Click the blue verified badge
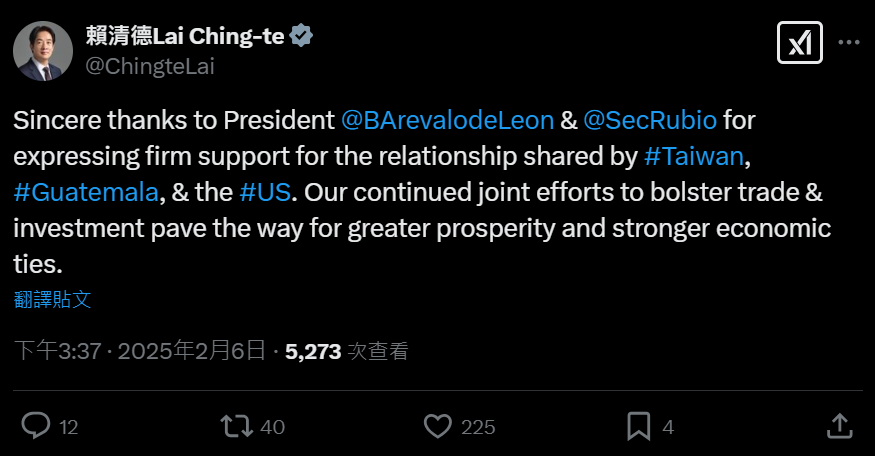Screen dimensions: 875x456 [x=302, y=37]
